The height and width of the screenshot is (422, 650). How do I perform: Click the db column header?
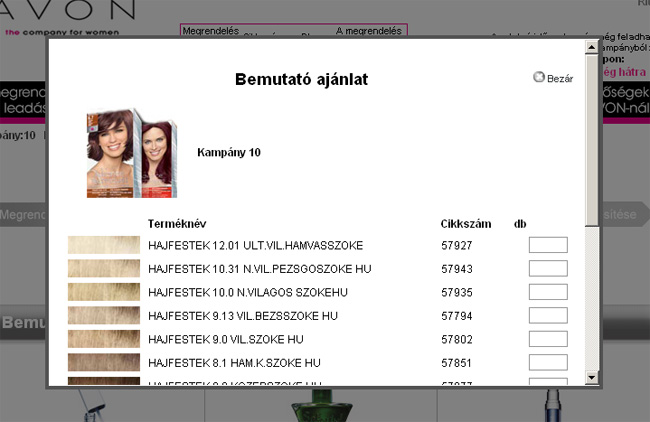coord(520,224)
